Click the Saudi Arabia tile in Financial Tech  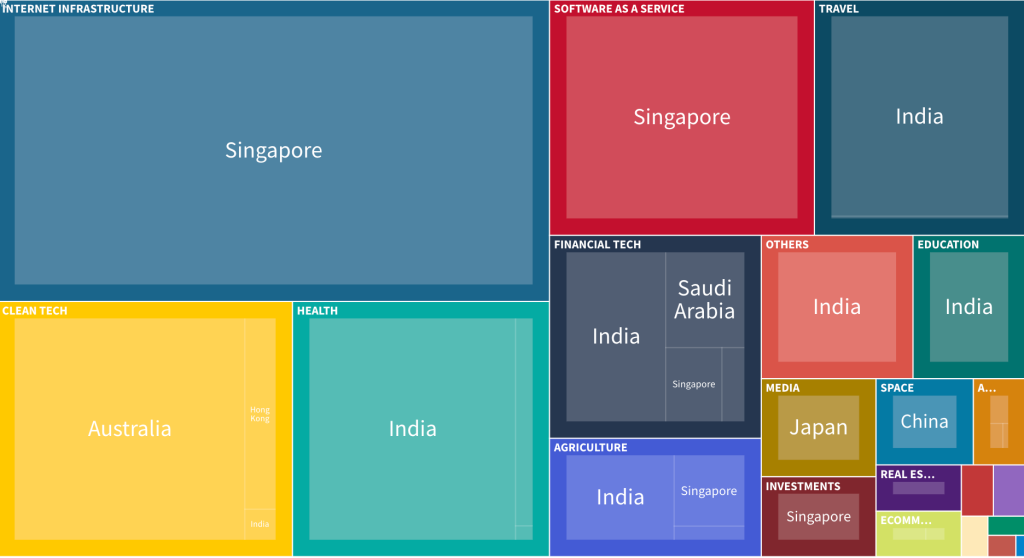tap(704, 299)
